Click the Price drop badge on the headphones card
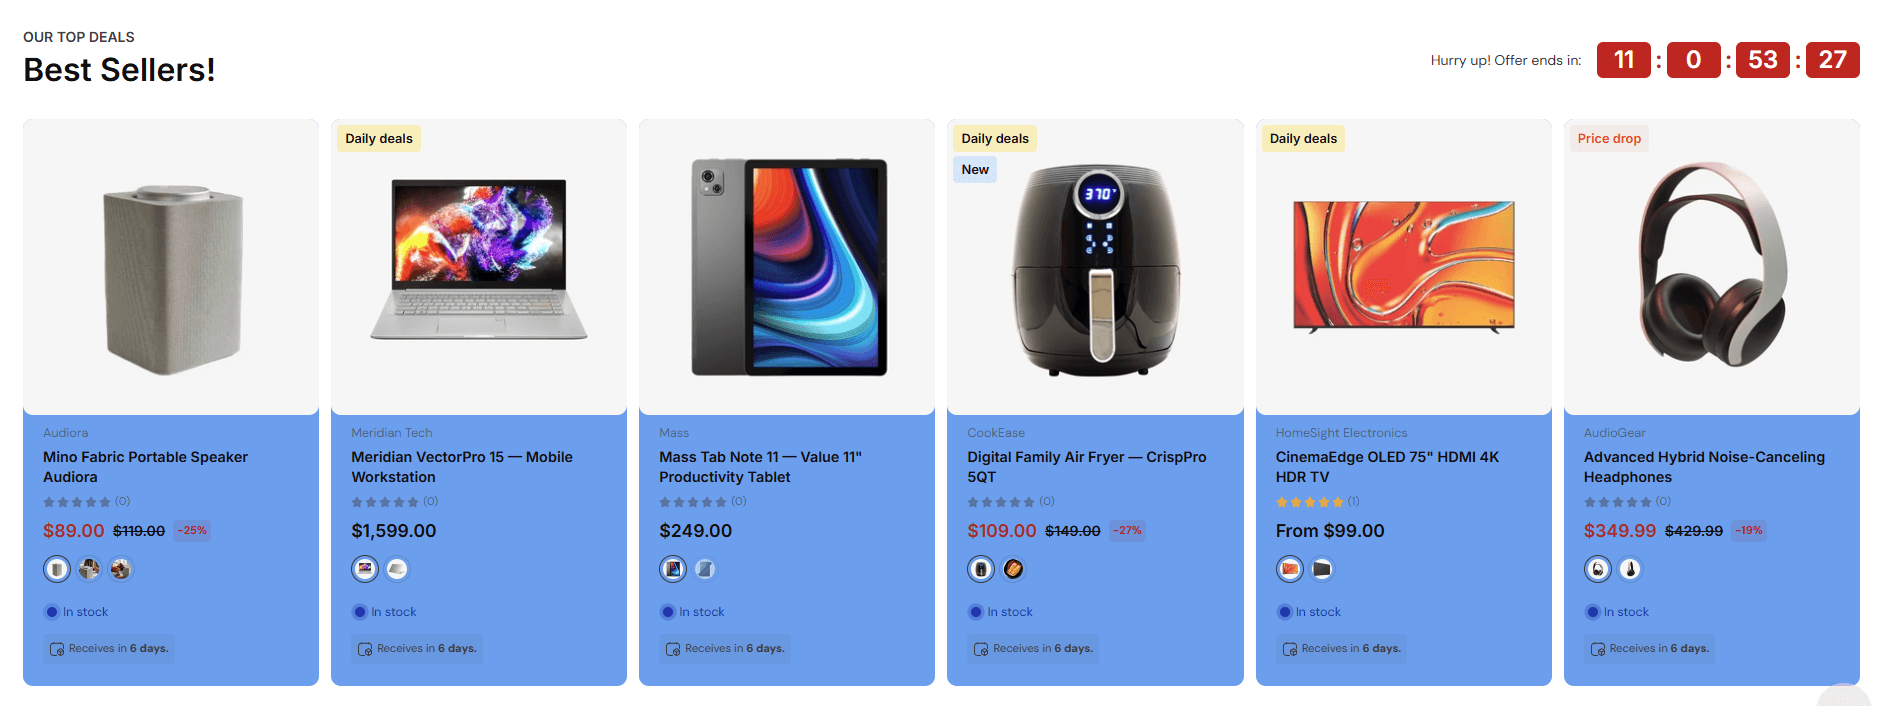This screenshot has height=706, width=1885. [x=1609, y=138]
